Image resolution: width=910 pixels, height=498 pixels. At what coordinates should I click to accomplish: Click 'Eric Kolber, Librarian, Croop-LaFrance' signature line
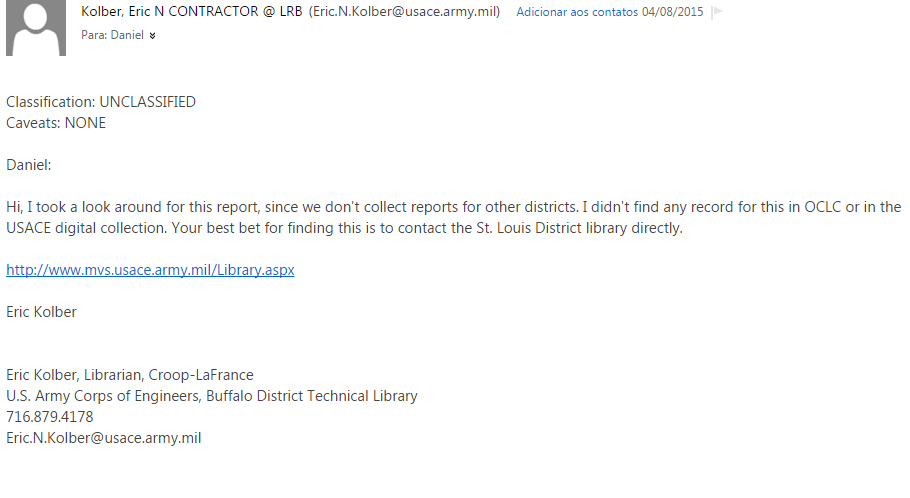coord(130,375)
